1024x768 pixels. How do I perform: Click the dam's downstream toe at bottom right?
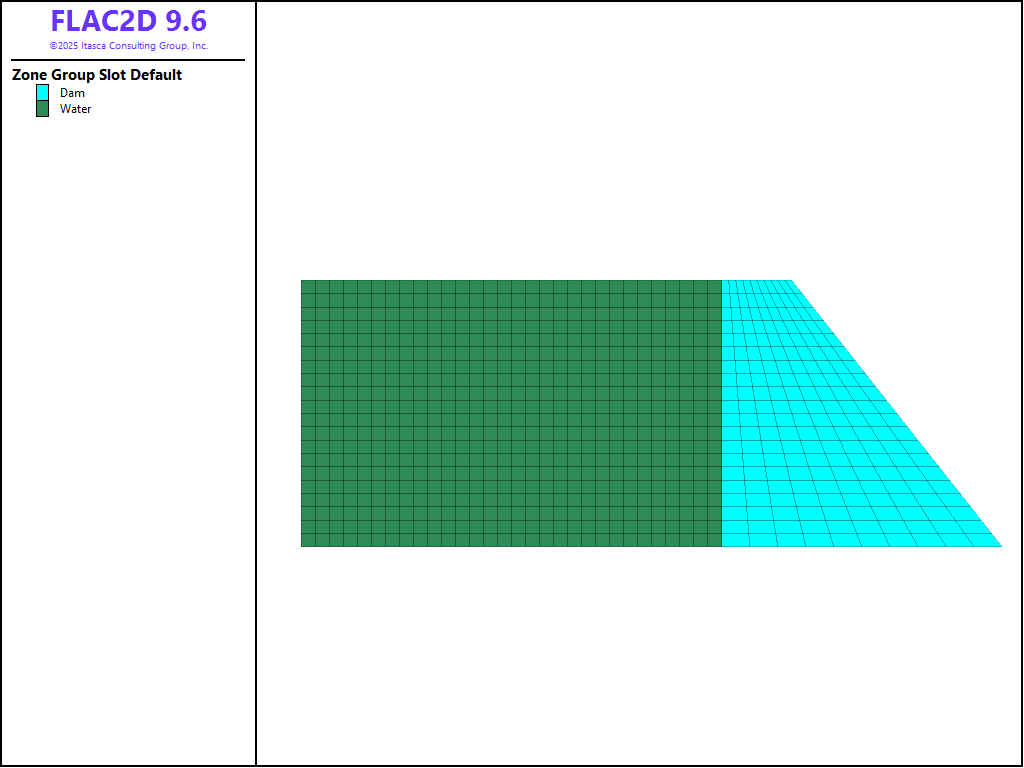1000,546
